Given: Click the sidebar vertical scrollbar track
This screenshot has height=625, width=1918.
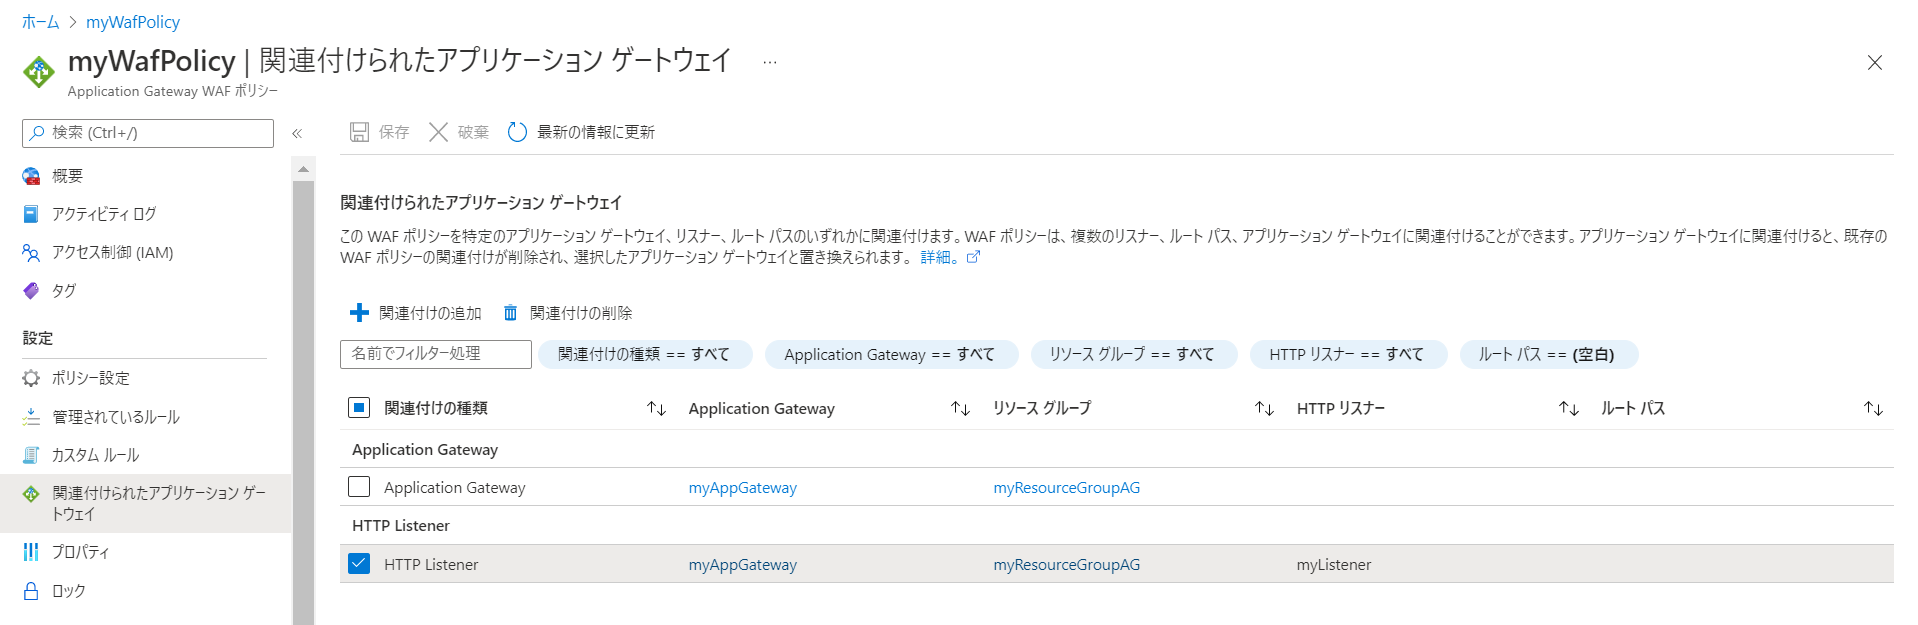Looking at the screenshot, I should (x=303, y=400).
